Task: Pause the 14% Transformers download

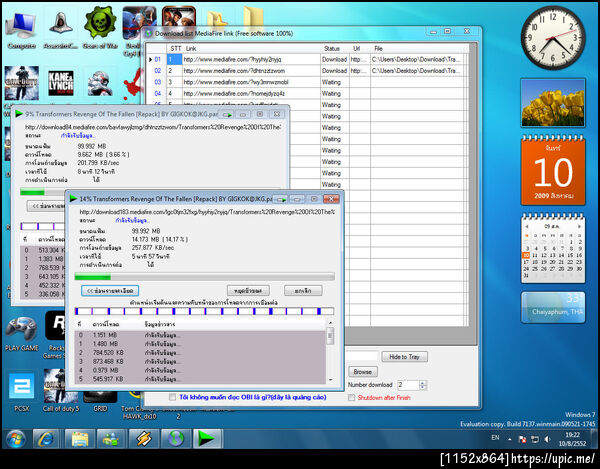Action: [248, 291]
